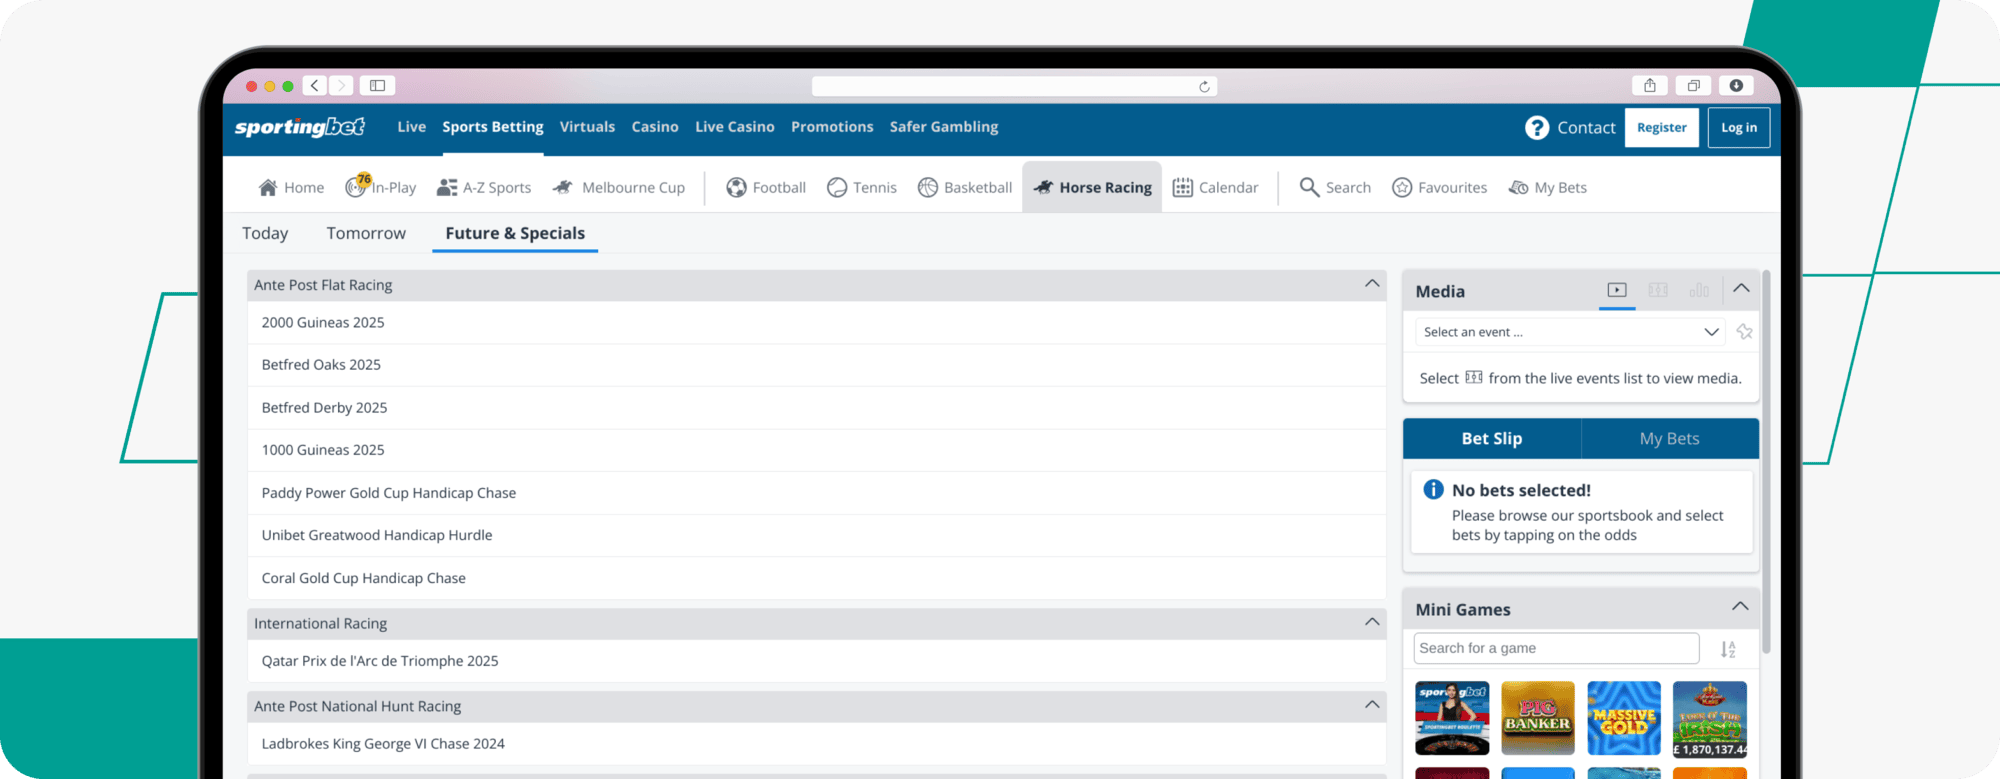Open Ladbrokes King George VI Chase 2024
2000x779 pixels.
tap(816, 744)
